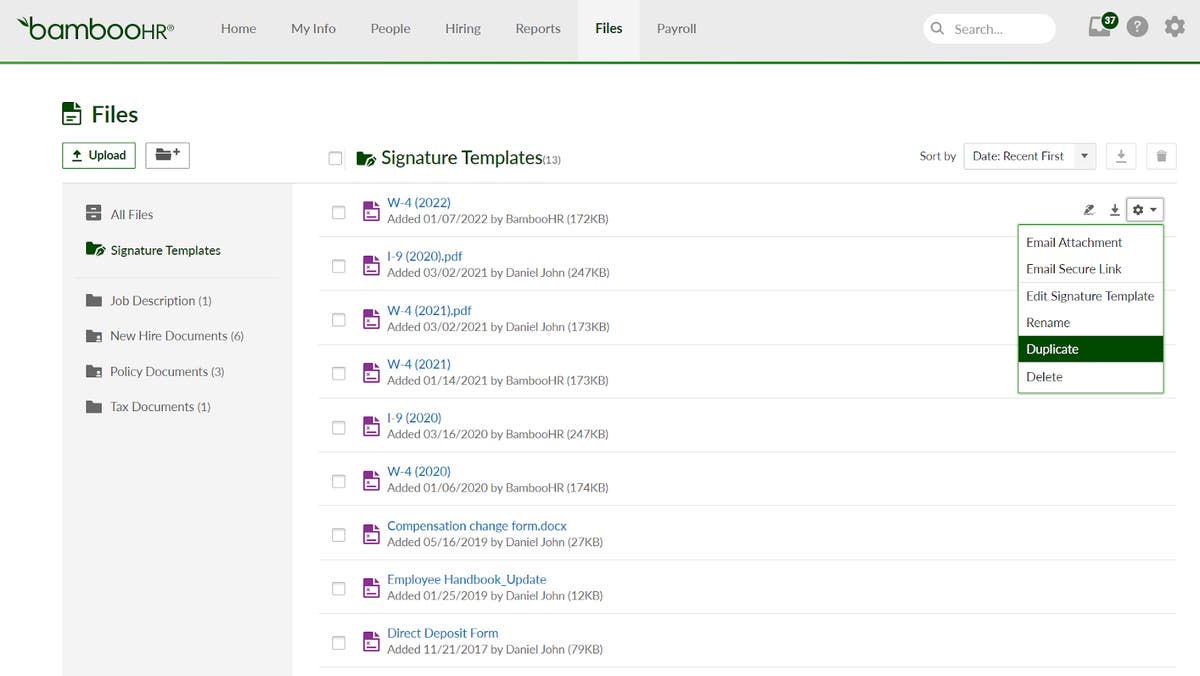
Task: Open the notifications bell icon
Action: (x=1100, y=27)
